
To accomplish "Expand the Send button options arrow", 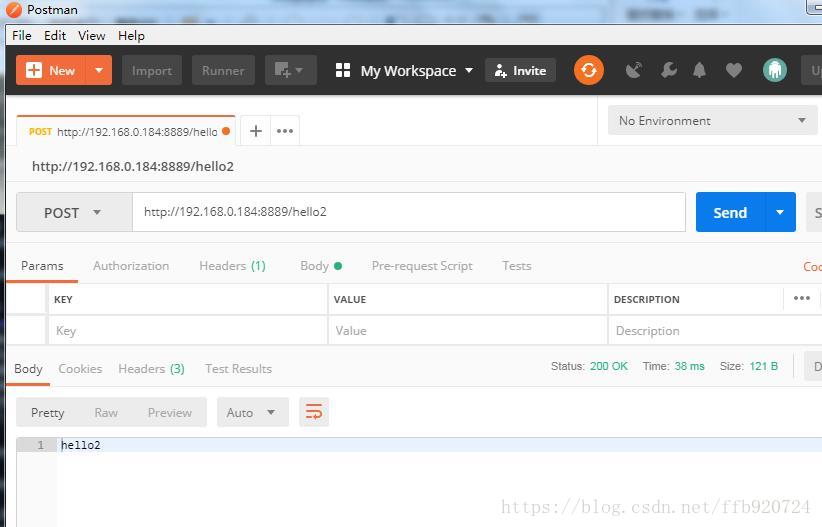I will [780, 212].
